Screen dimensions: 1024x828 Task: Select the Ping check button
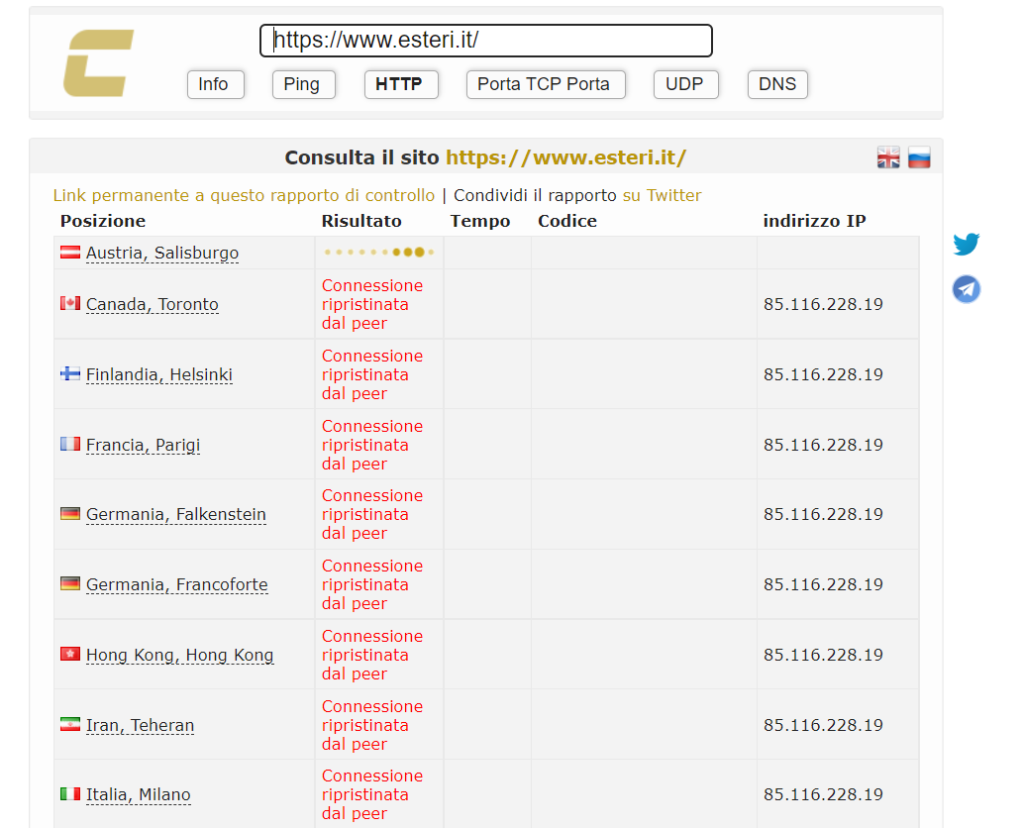click(301, 85)
